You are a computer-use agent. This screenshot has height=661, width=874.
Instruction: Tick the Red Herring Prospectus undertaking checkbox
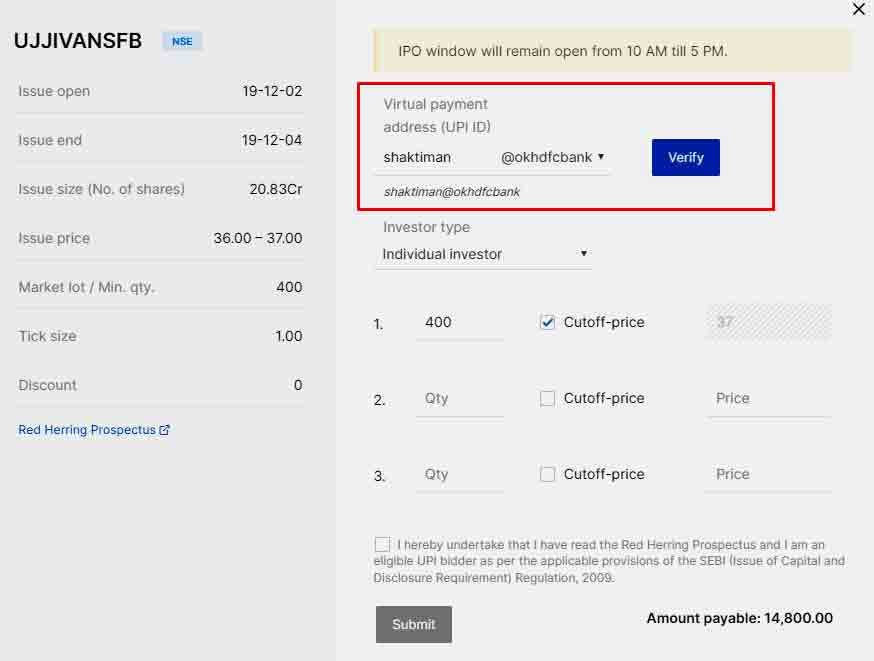click(x=382, y=545)
